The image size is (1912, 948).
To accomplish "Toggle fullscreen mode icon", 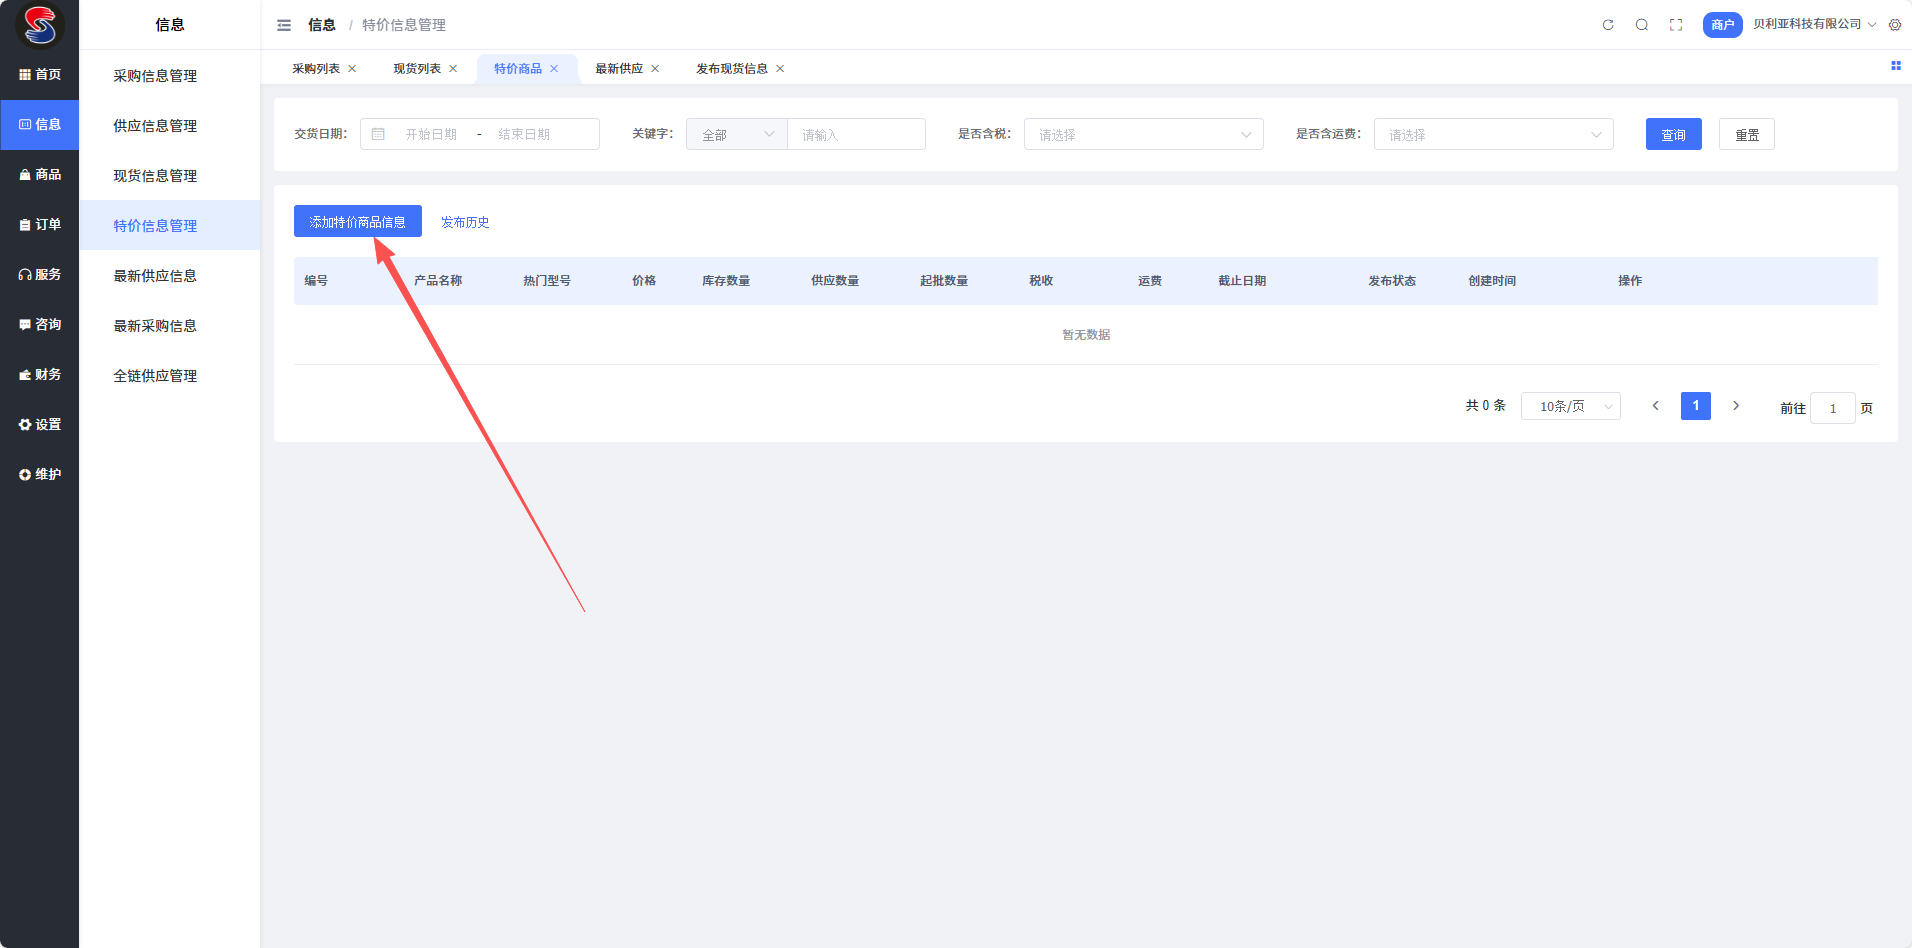I will pos(1676,25).
